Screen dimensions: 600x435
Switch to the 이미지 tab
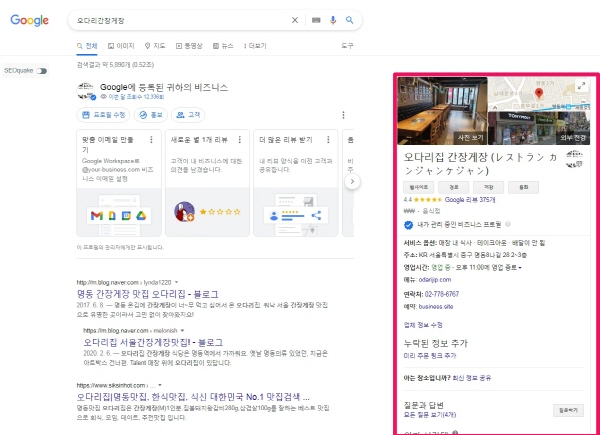(121, 46)
